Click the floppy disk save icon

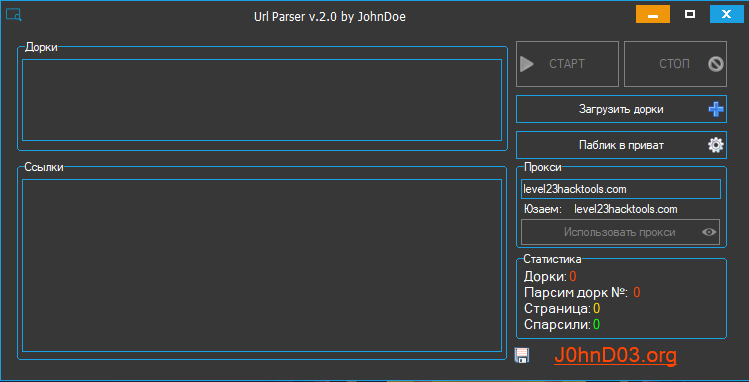[522, 355]
